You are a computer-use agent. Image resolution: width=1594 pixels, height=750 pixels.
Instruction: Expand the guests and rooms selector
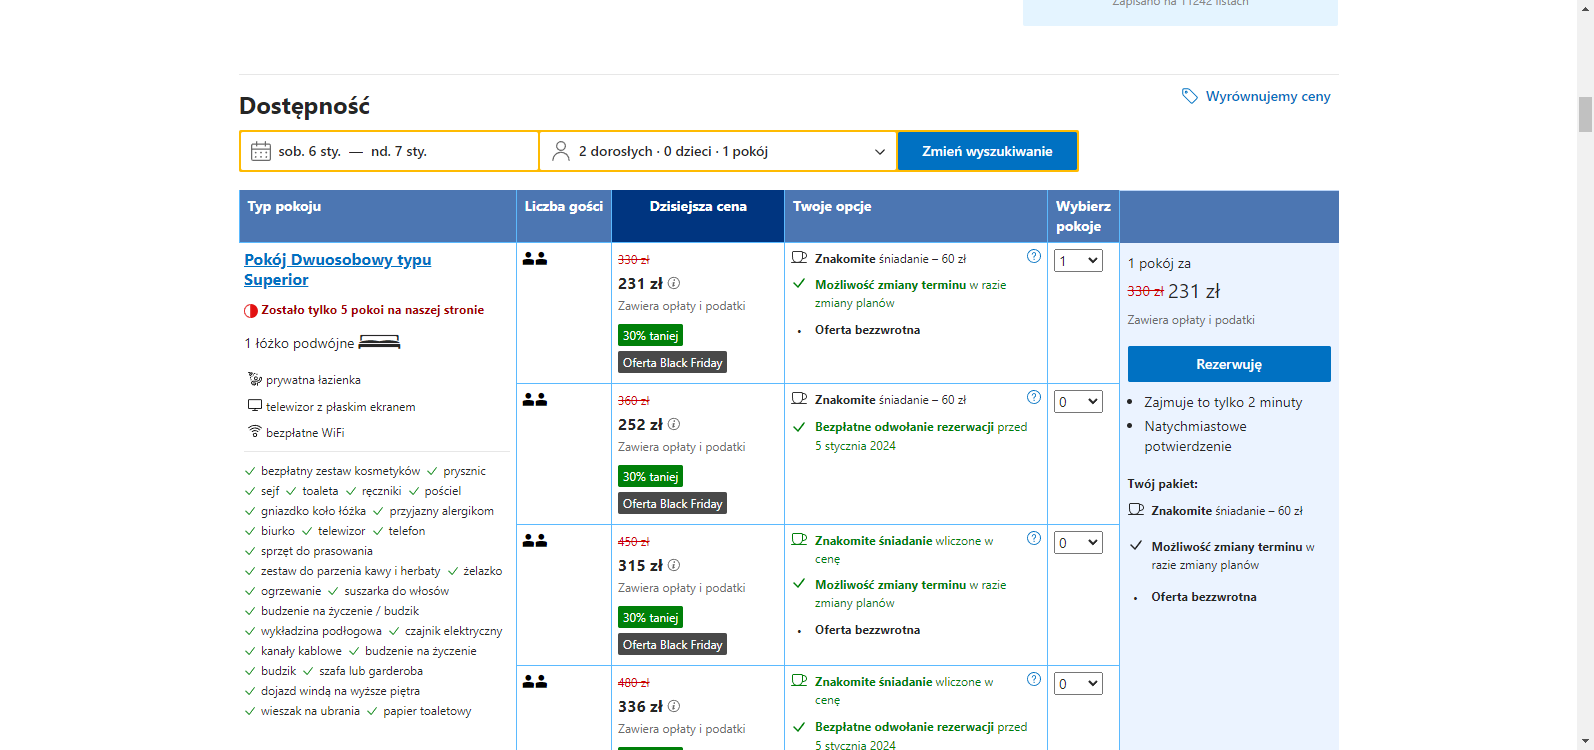click(x=718, y=151)
